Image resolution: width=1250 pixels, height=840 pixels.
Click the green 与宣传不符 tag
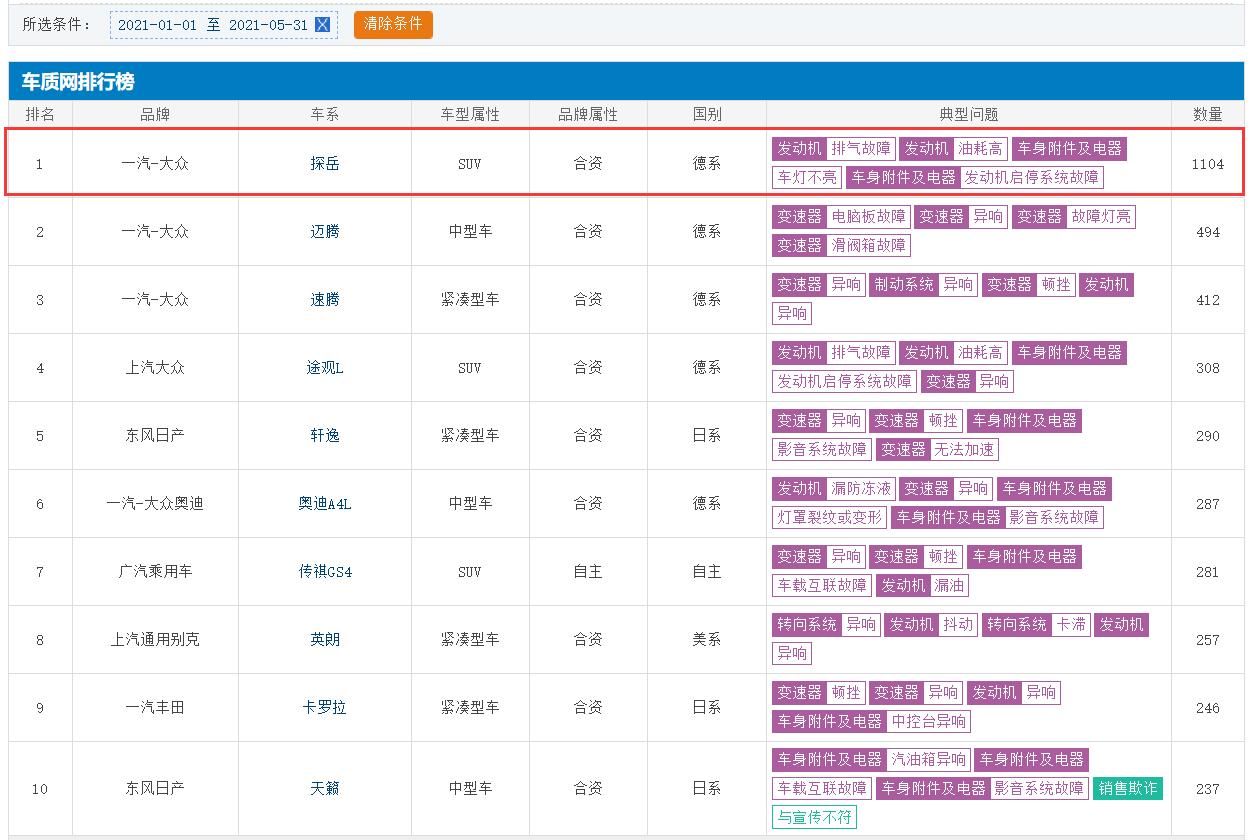814,818
